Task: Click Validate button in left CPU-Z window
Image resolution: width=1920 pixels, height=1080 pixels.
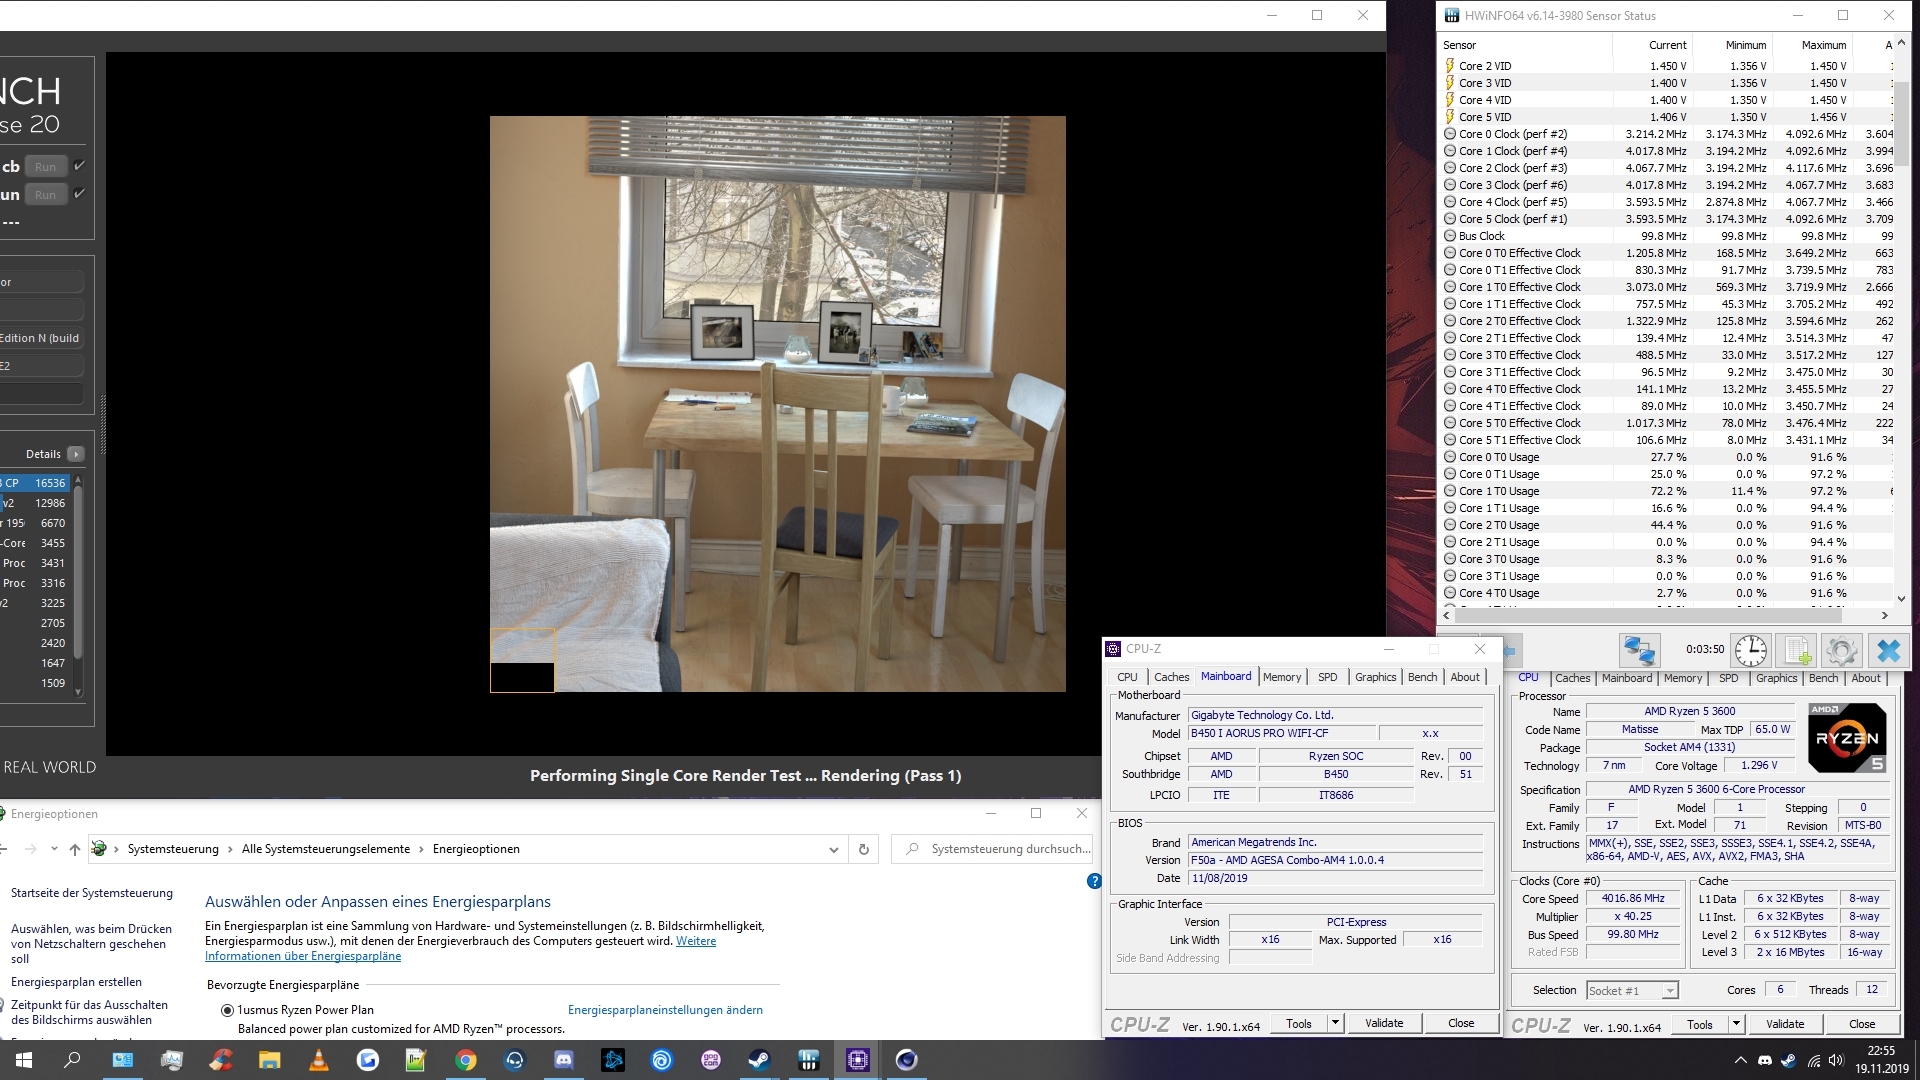Action: (x=1384, y=1023)
